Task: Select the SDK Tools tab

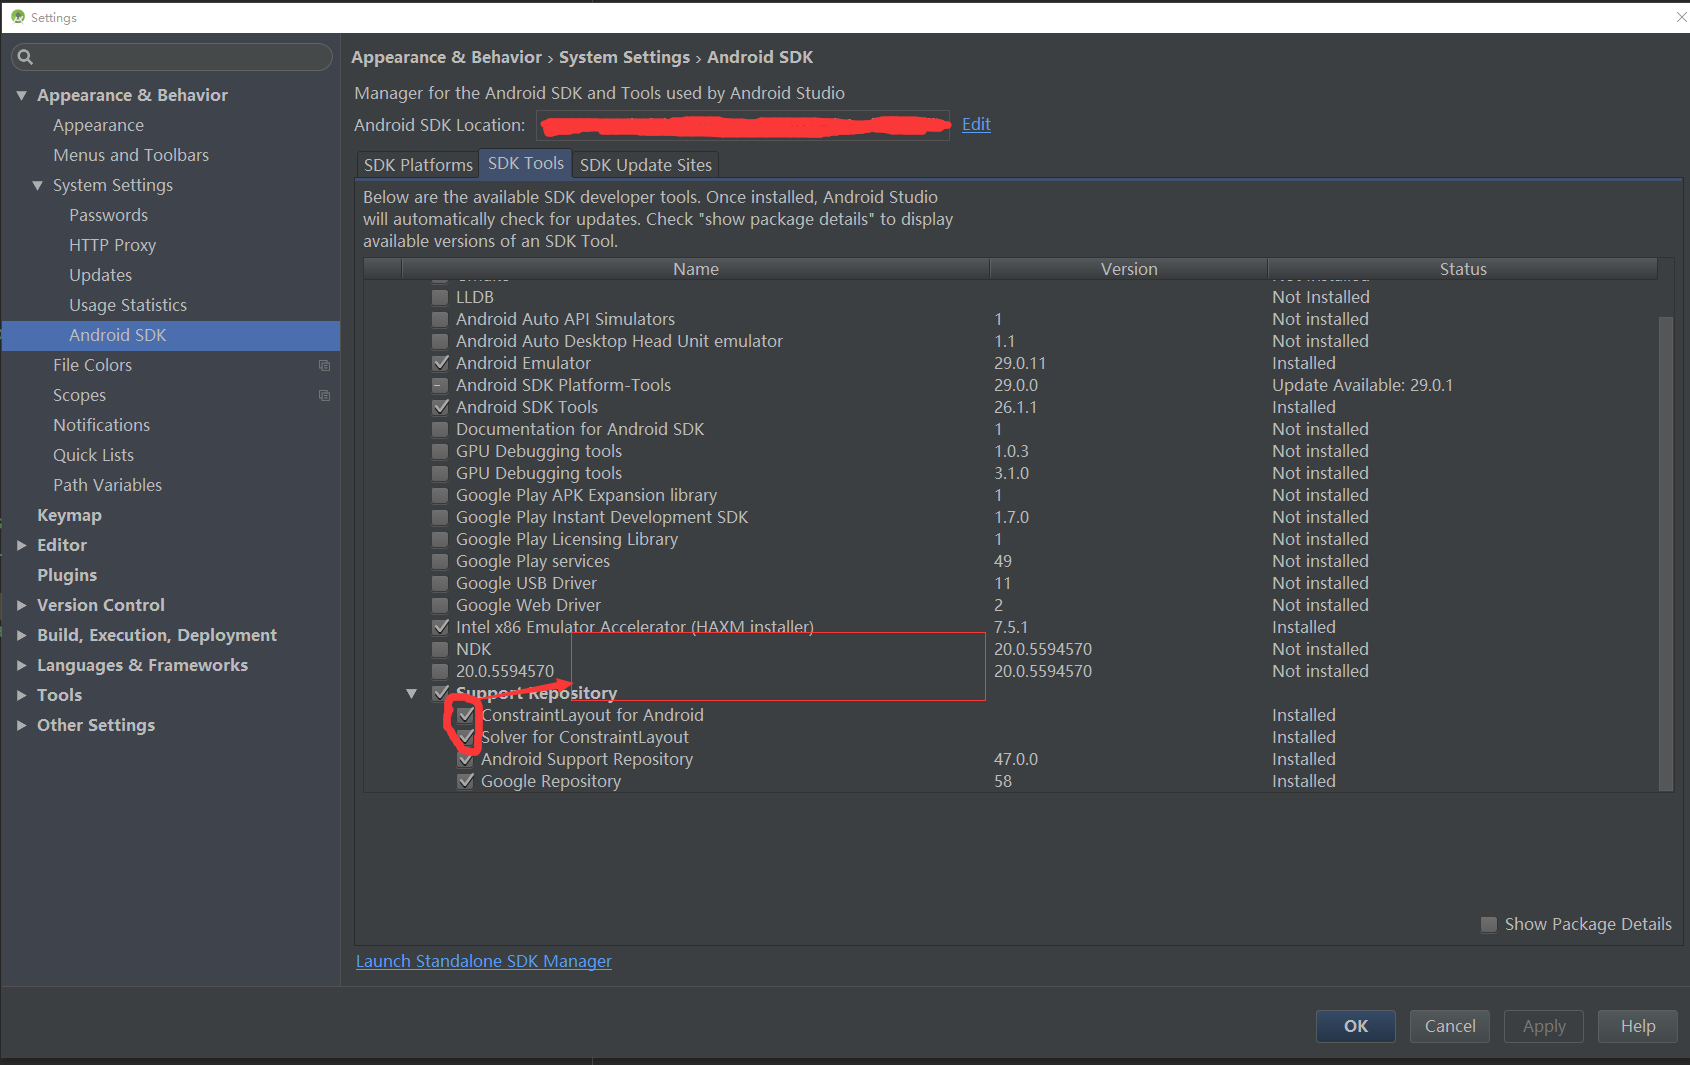Action: click(526, 164)
